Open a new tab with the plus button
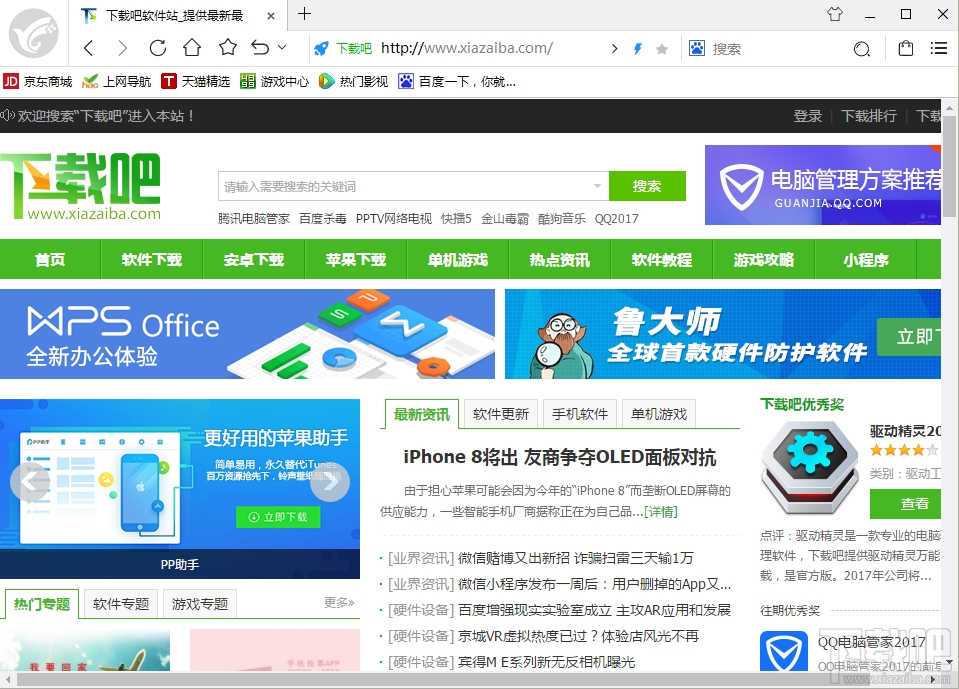Screen dimensions: 959x689 [x=304, y=13]
